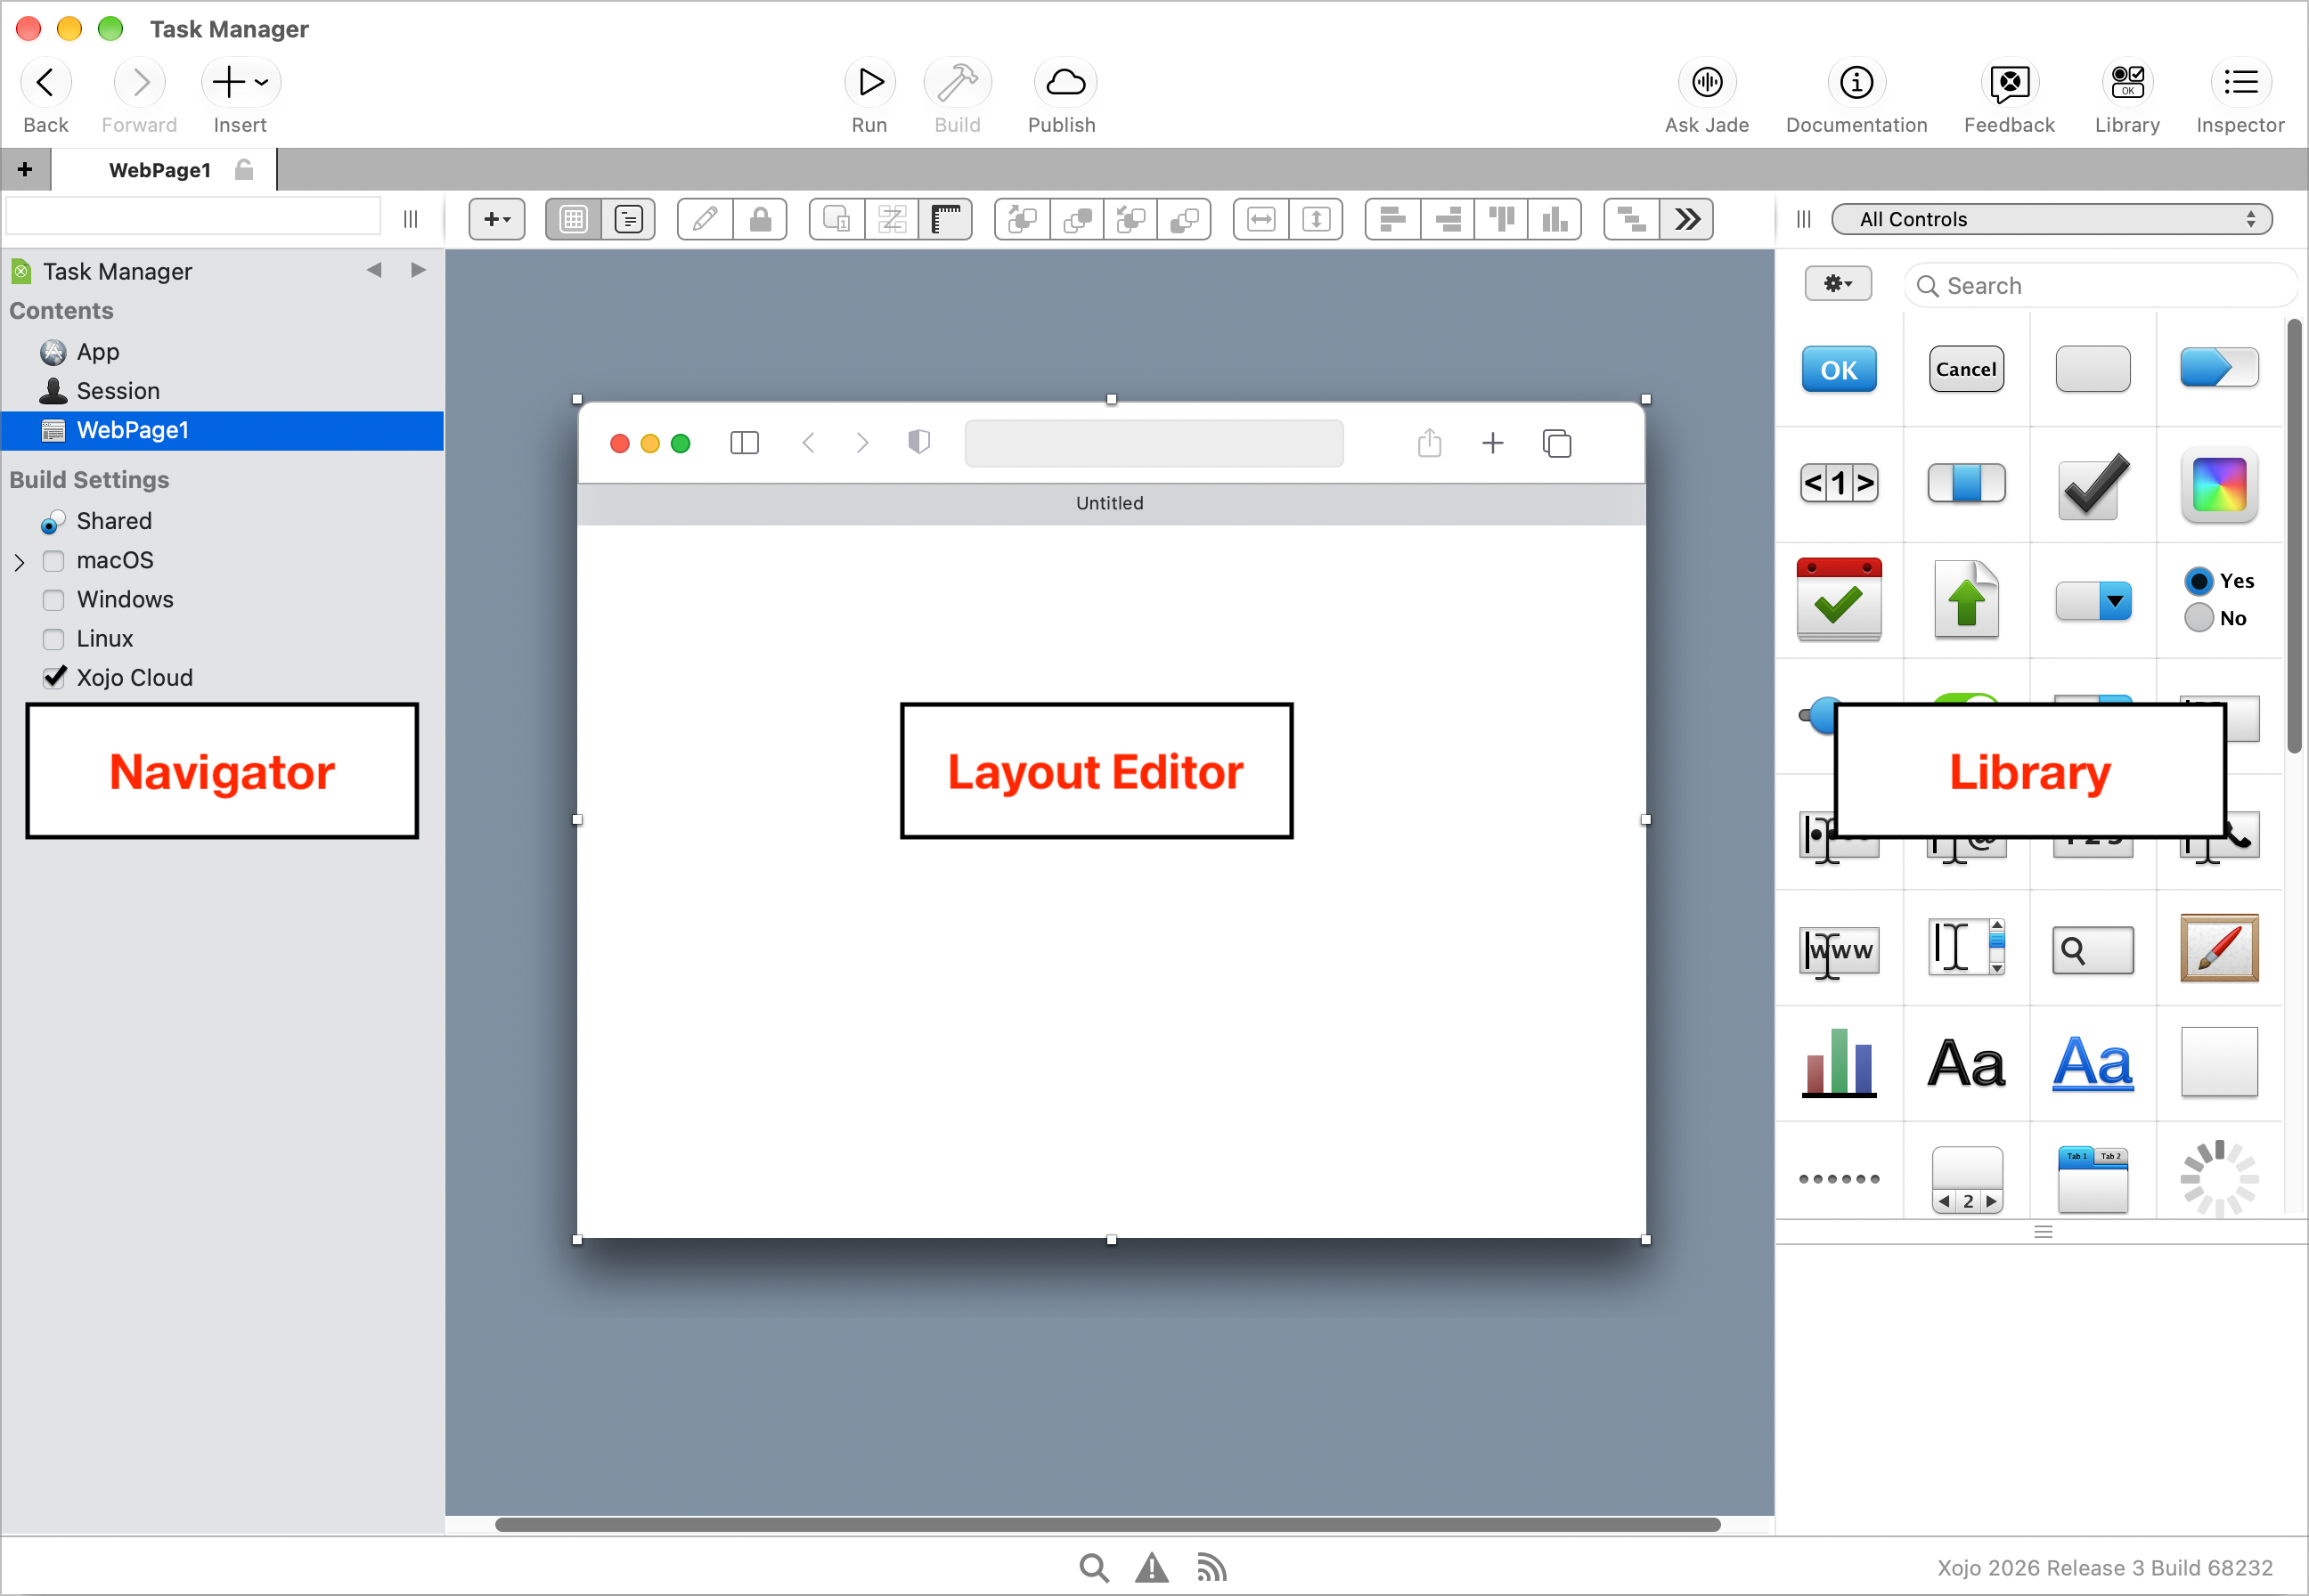Open the Feedback tool
The width and height of the screenshot is (2309, 1596).
[2008, 82]
